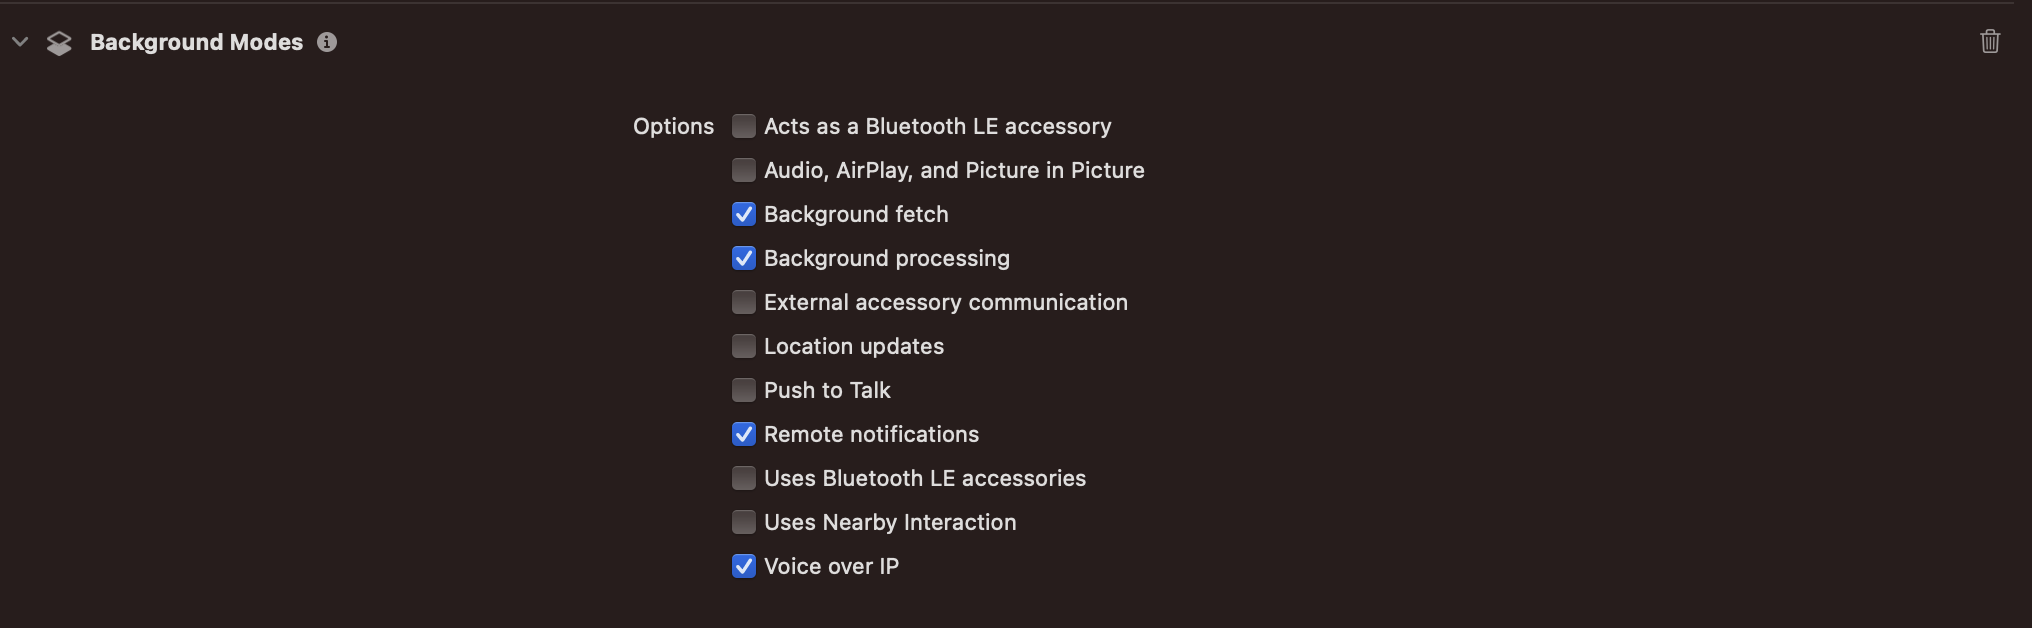This screenshot has width=2032, height=628.
Task: Select the Background Modes section title
Action: click(196, 42)
